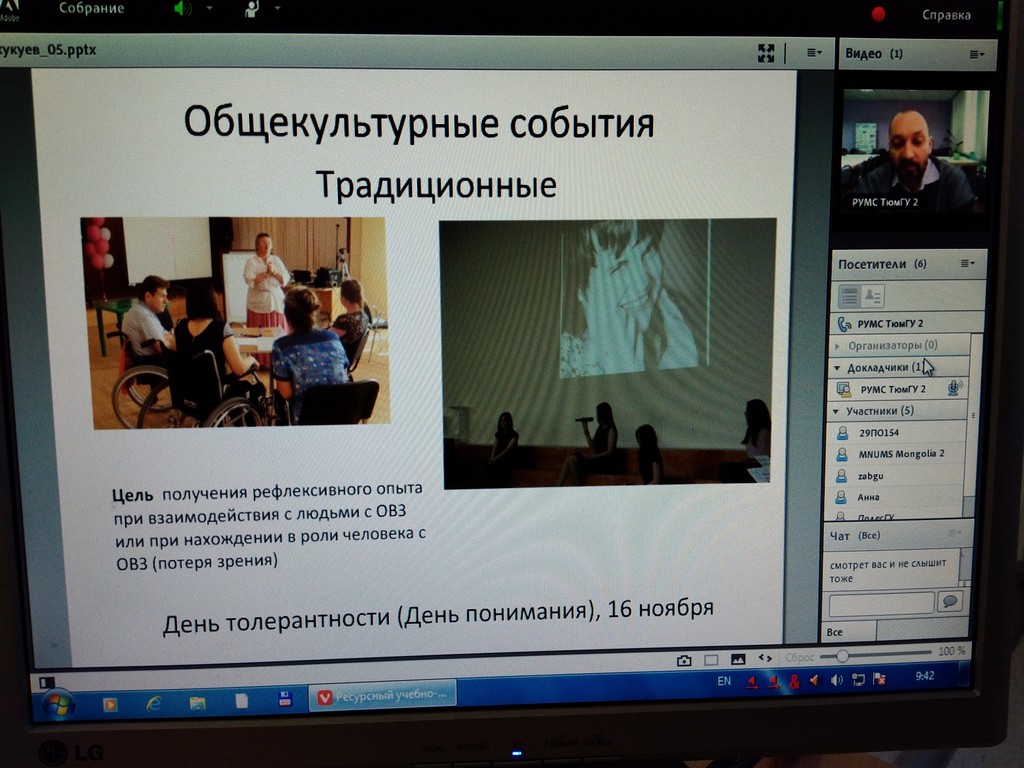Open the Посетители pod options menu
The image size is (1024, 768).
point(967,264)
